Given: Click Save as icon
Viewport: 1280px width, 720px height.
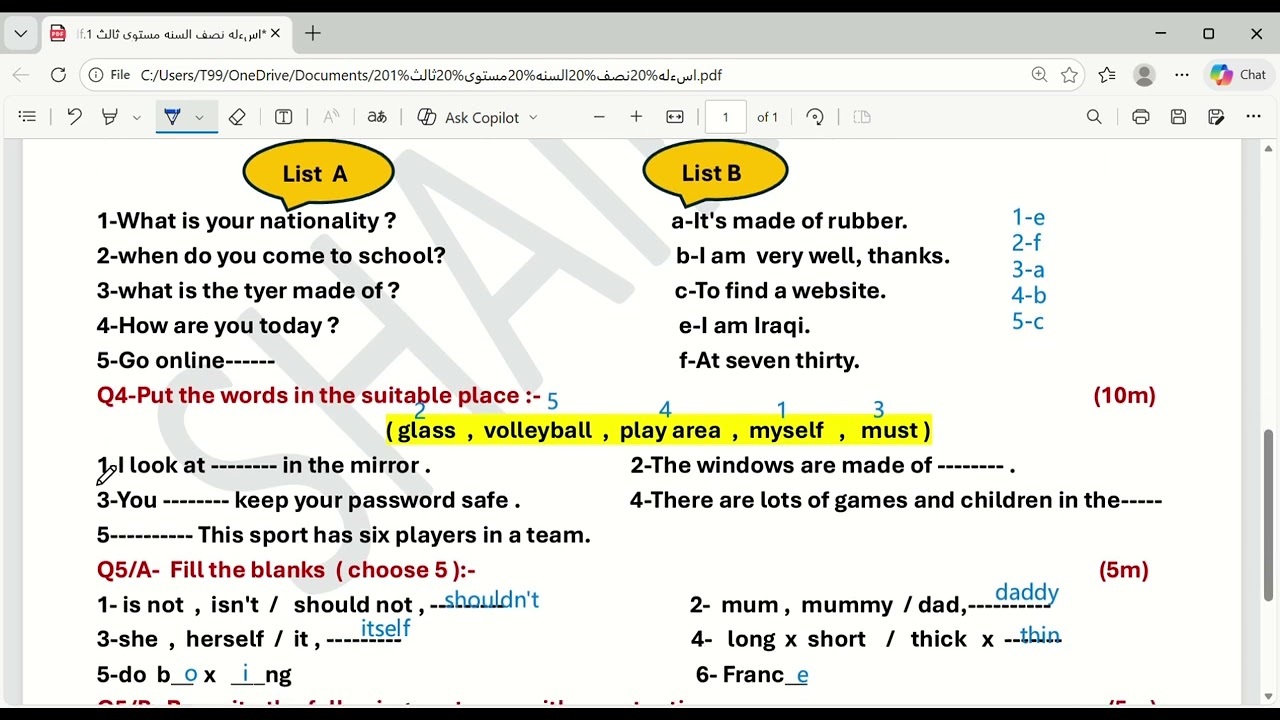Looking at the screenshot, I should [x=1216, y=117].
